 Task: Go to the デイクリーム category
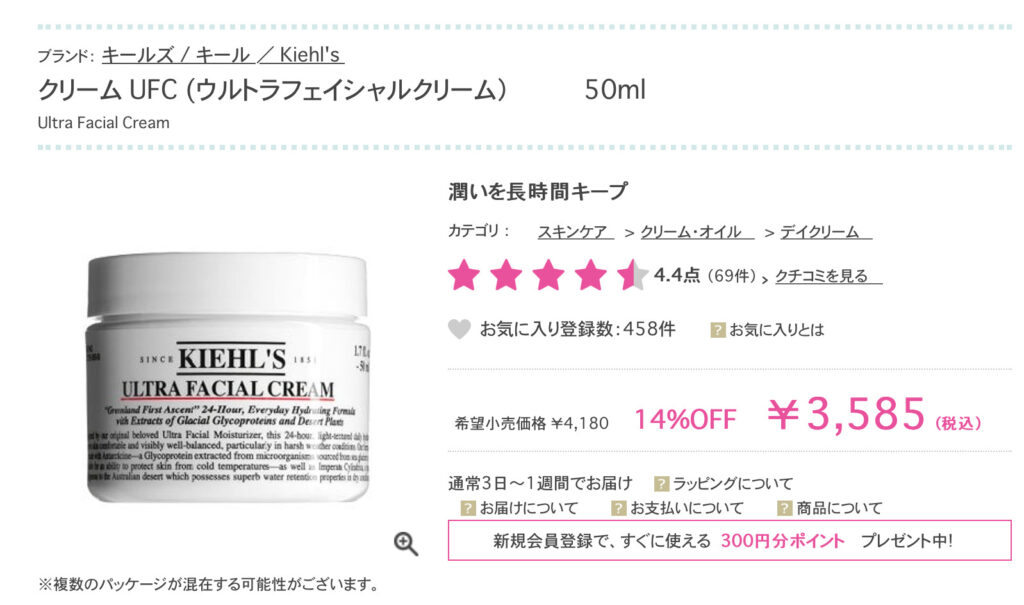click(825, 232)
